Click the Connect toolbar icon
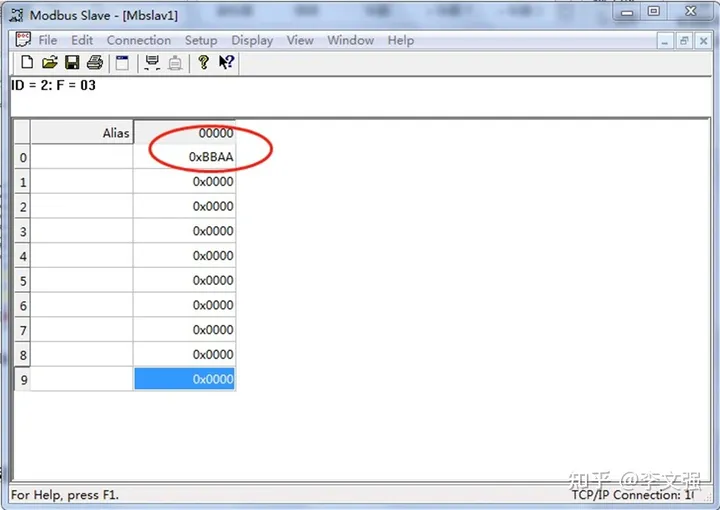Viewport: 720px width, 510px height. pyautogui.click(x=152, y=62)
